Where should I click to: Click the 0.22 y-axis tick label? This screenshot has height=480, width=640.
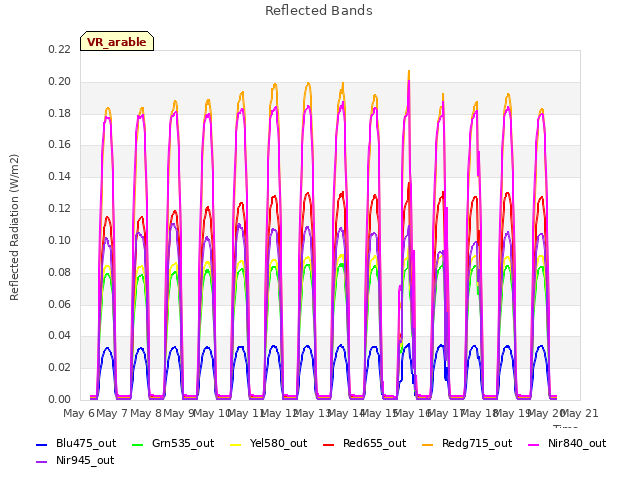60,49
